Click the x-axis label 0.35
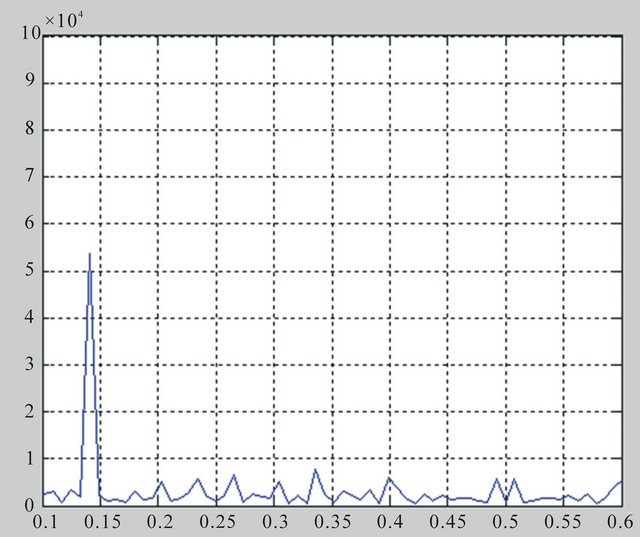Viewport: 640px width, 537px height. [333, 522]
